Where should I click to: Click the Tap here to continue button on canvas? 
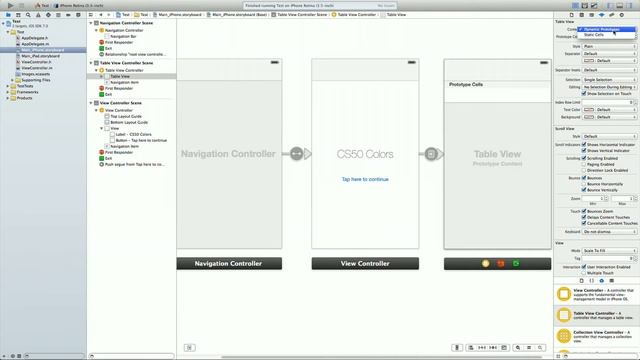pos(365,179)
